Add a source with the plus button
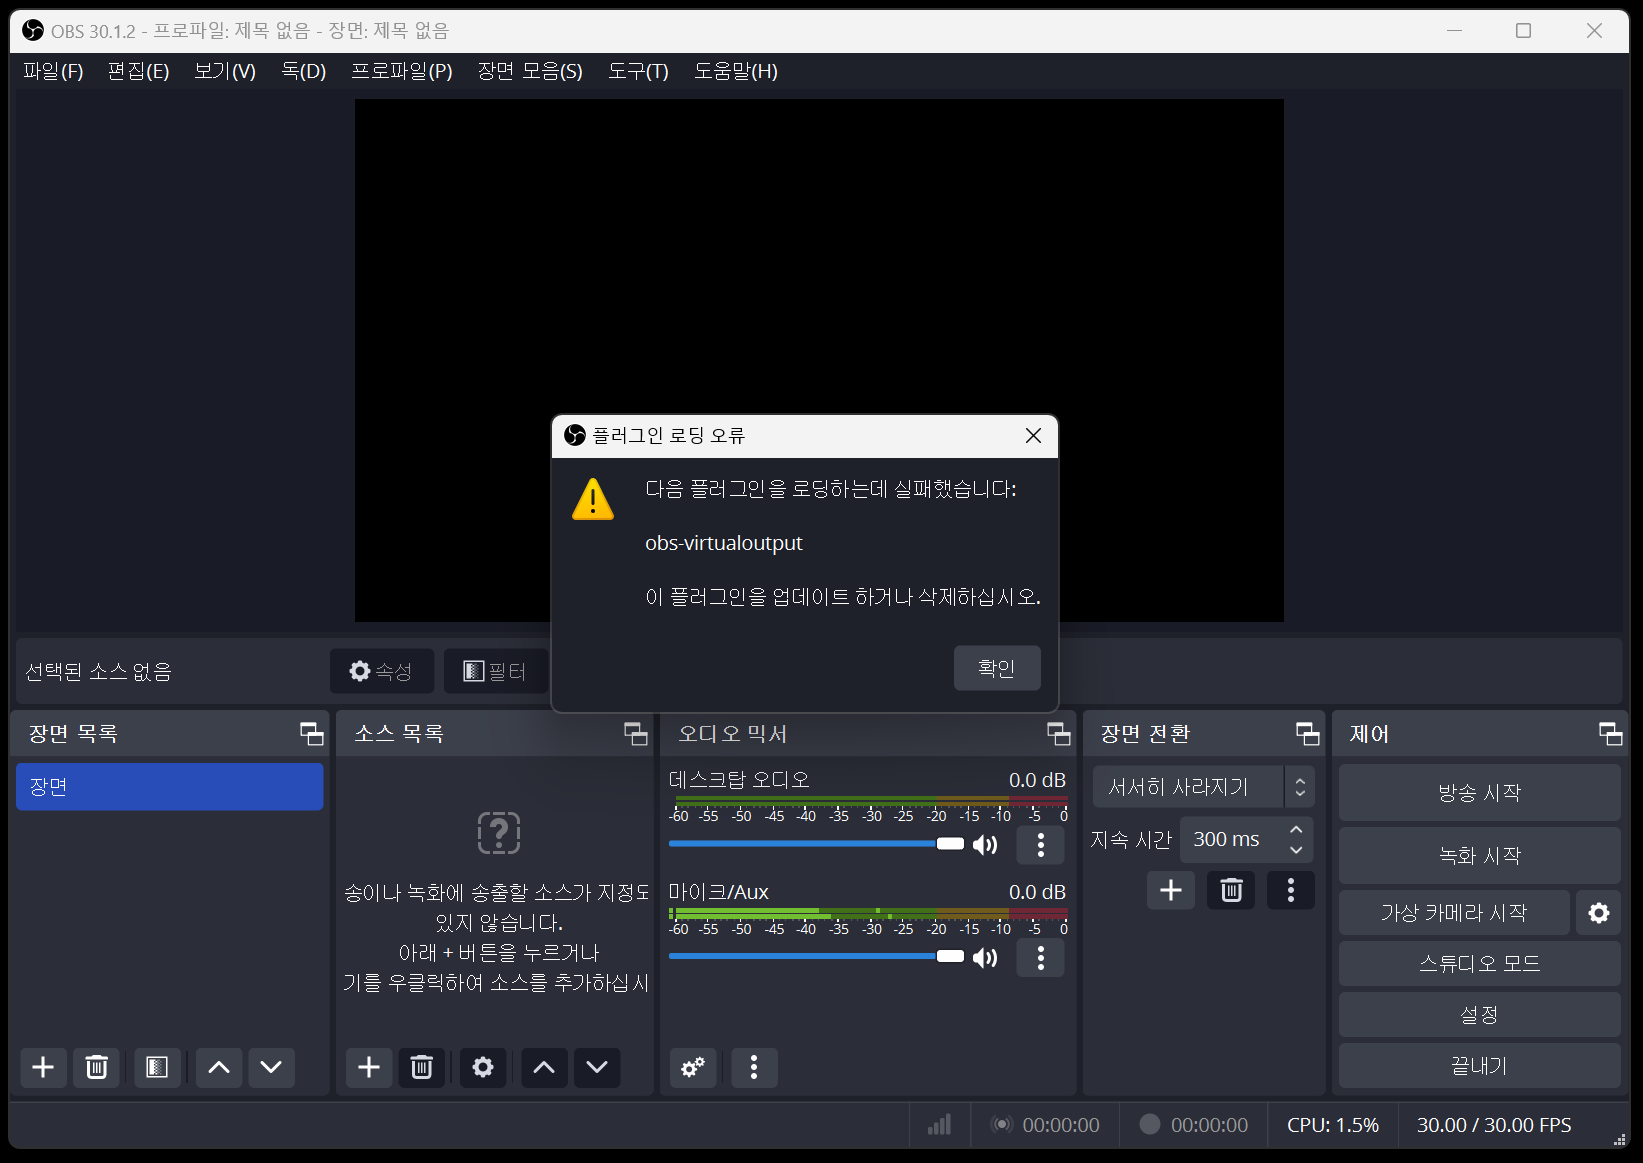The height and width of the screenshot is (1163, 1643). (369, 1067)
